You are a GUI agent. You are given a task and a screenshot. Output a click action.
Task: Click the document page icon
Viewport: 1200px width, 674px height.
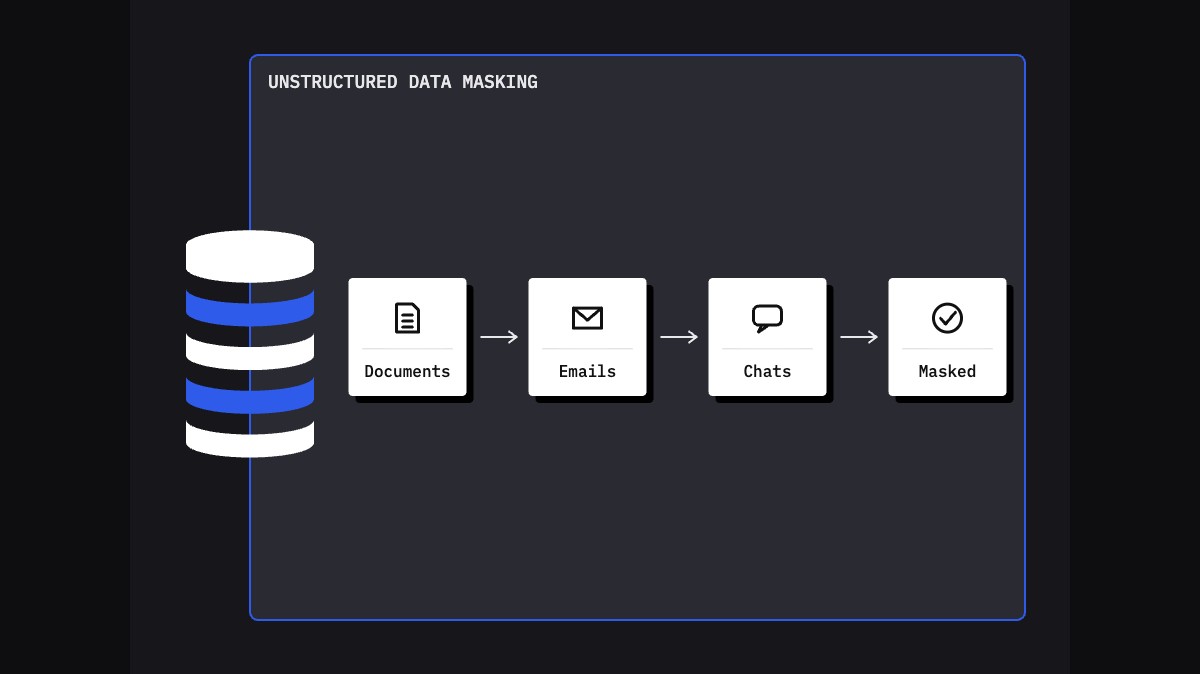(x=407, y=318)
